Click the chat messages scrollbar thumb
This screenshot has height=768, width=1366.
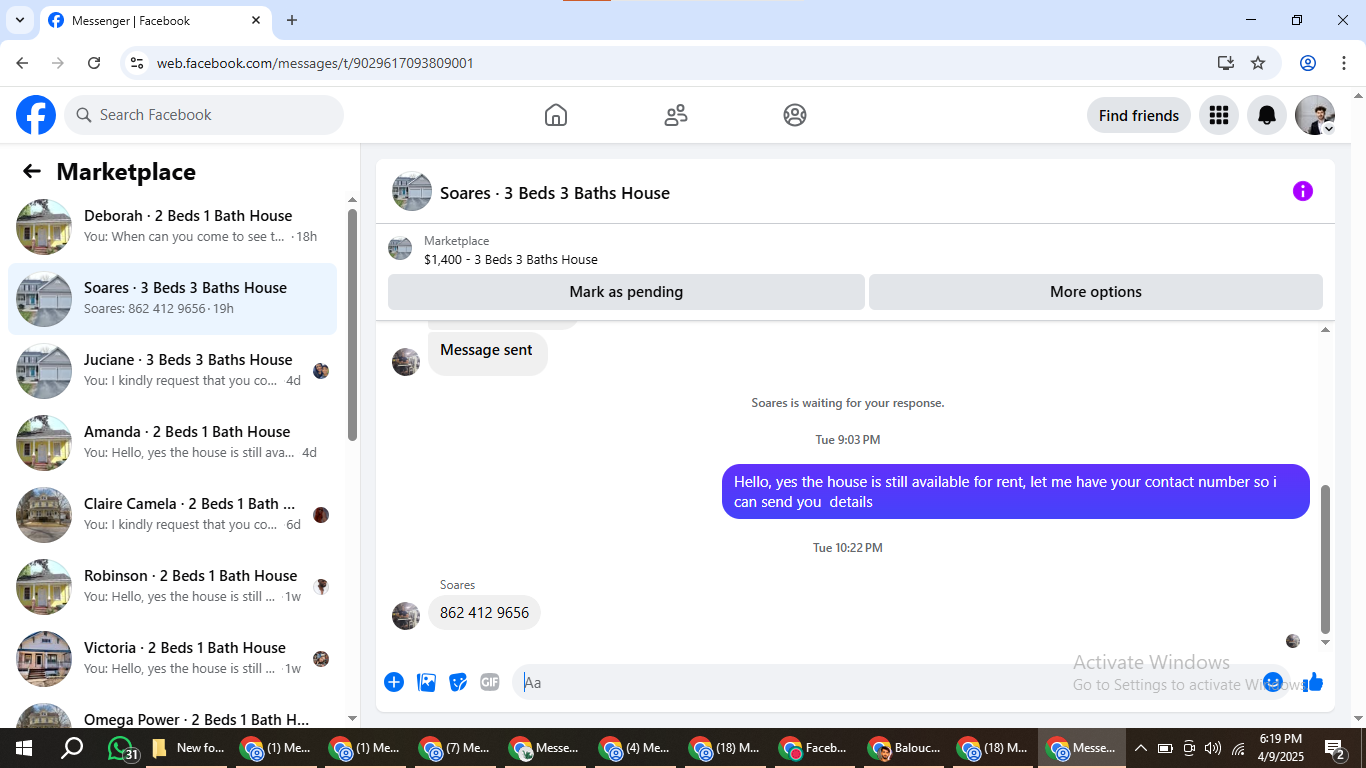(x=1326, y=558)
